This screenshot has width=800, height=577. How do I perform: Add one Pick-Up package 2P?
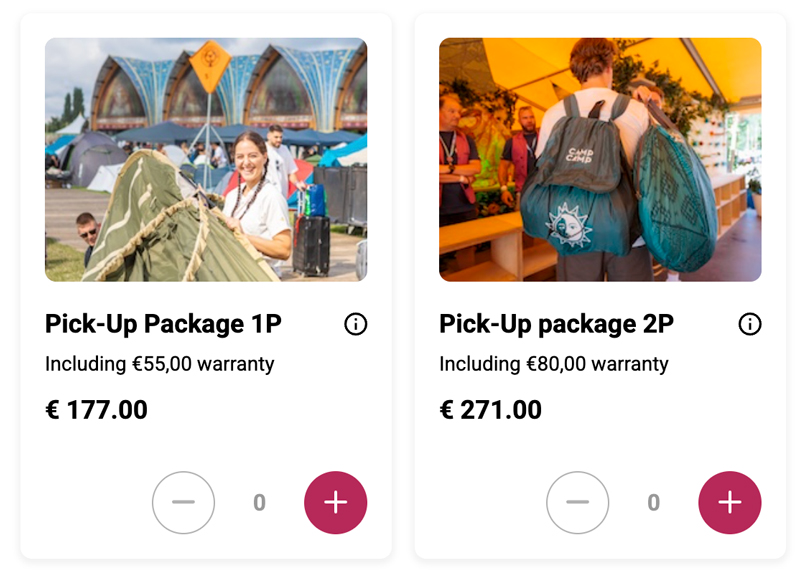(x=729, y=502)
